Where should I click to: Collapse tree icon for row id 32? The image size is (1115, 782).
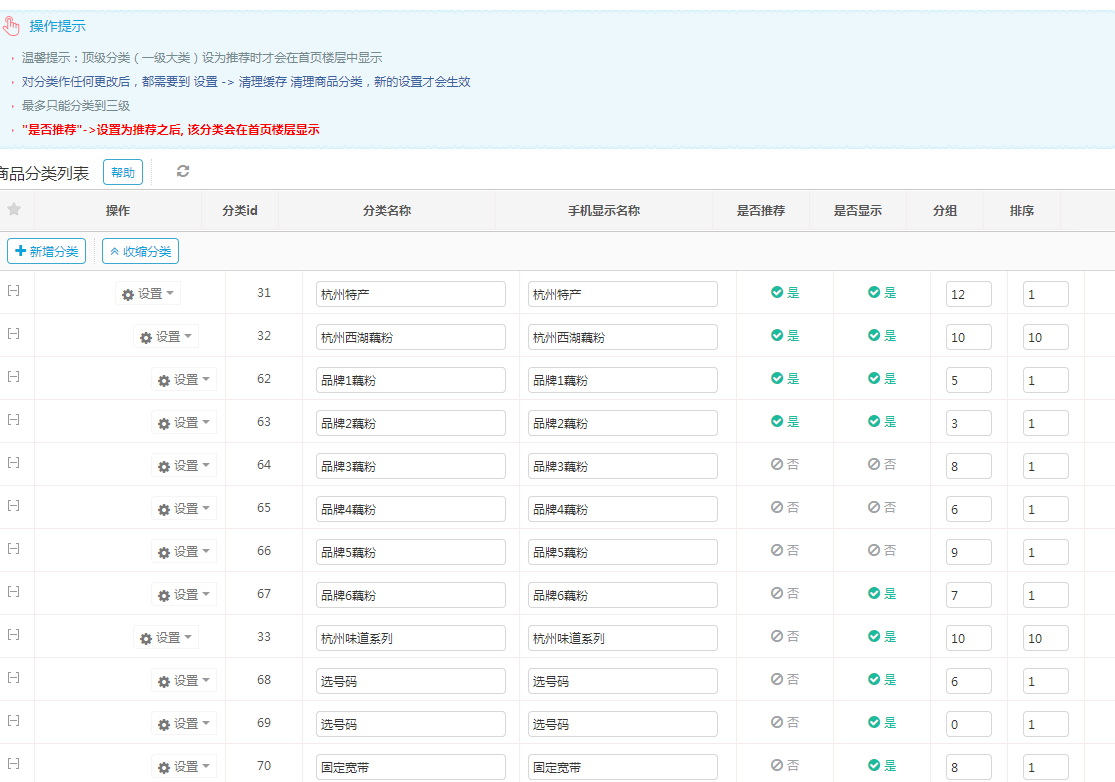tap(13, 334)
